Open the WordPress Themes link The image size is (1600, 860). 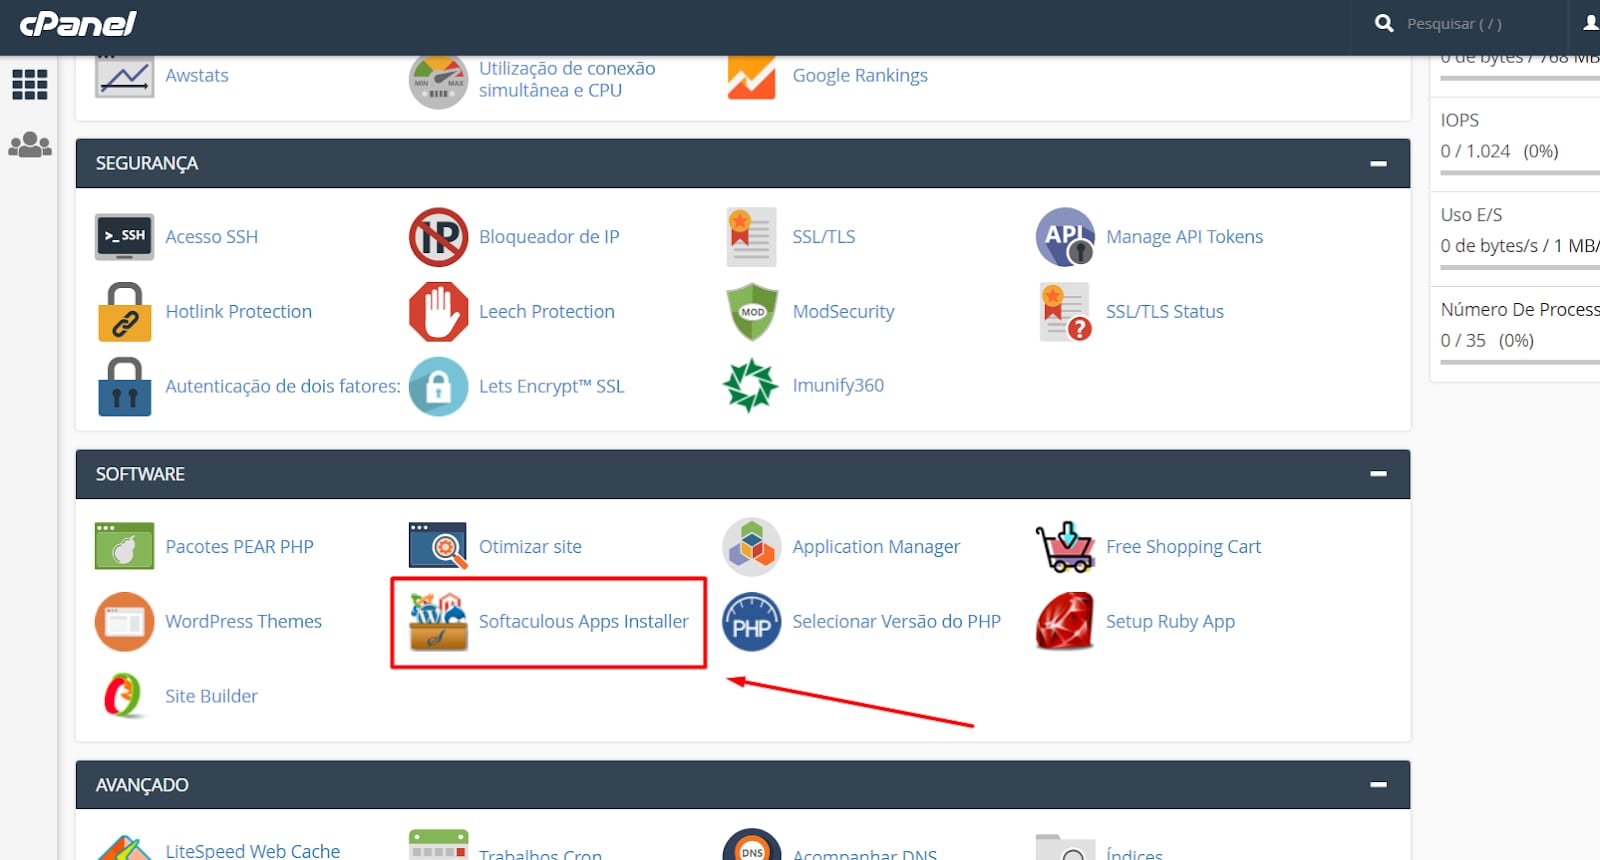point(243,621)
